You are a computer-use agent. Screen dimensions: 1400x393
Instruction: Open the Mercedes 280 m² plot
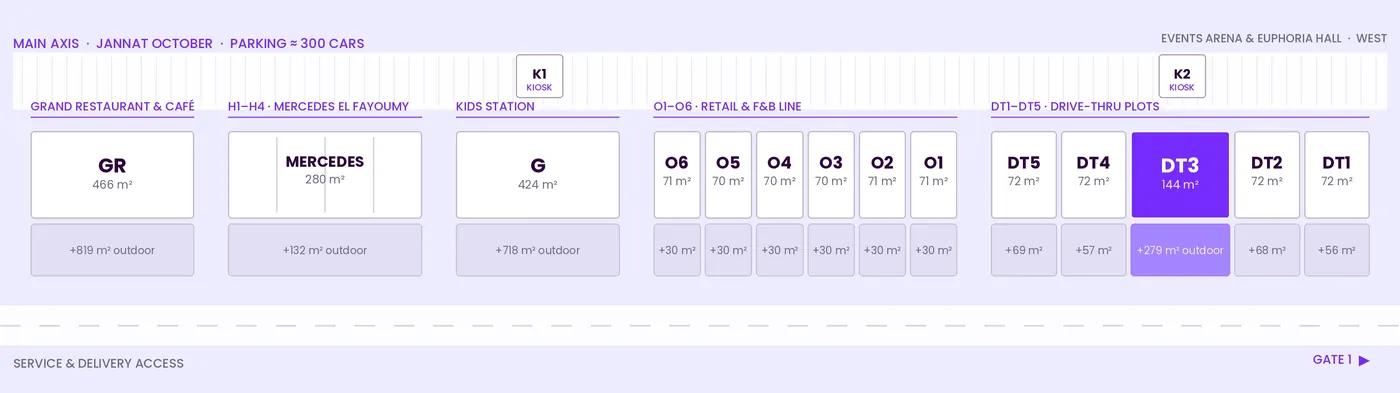(325, 175)
